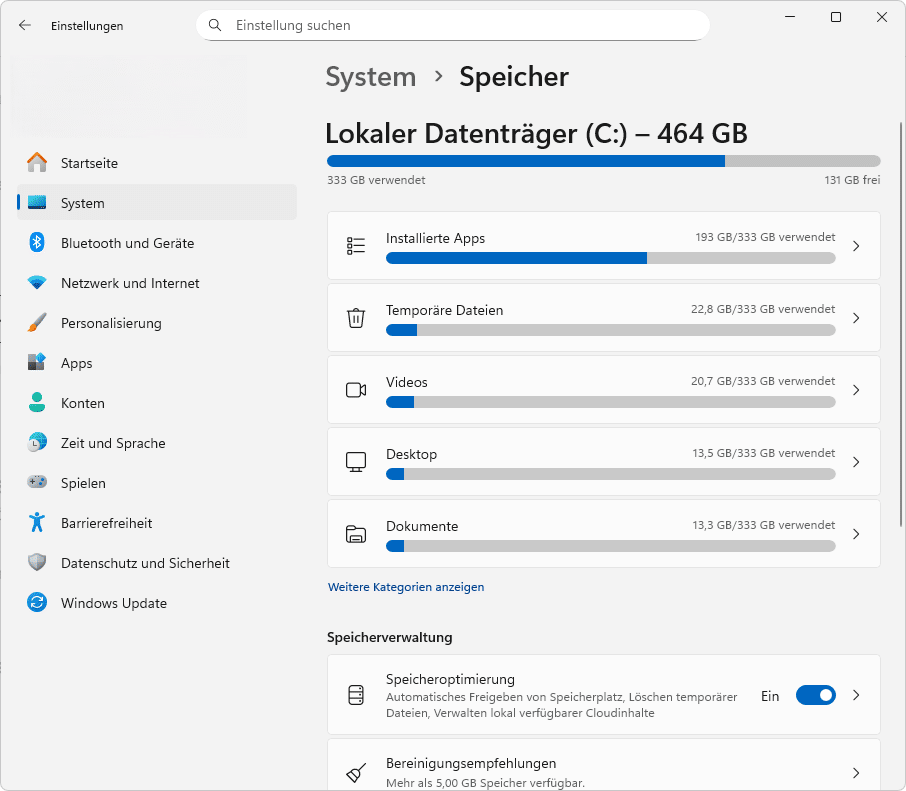Image resolution: width=906 pixels, height=791 pixels.
Task: Click the Bluetooth icon in sidebar
Action: (x=37, y=243)
